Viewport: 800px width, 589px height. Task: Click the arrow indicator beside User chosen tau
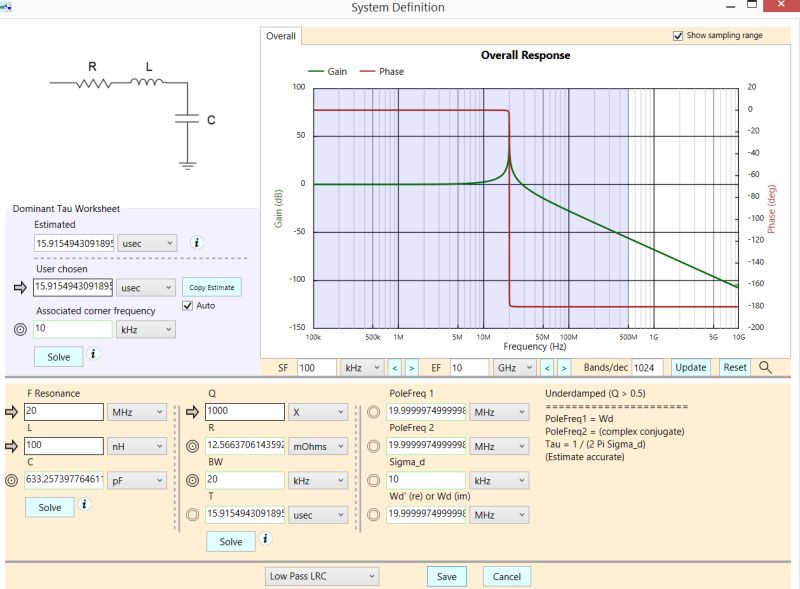coord(20,287)
